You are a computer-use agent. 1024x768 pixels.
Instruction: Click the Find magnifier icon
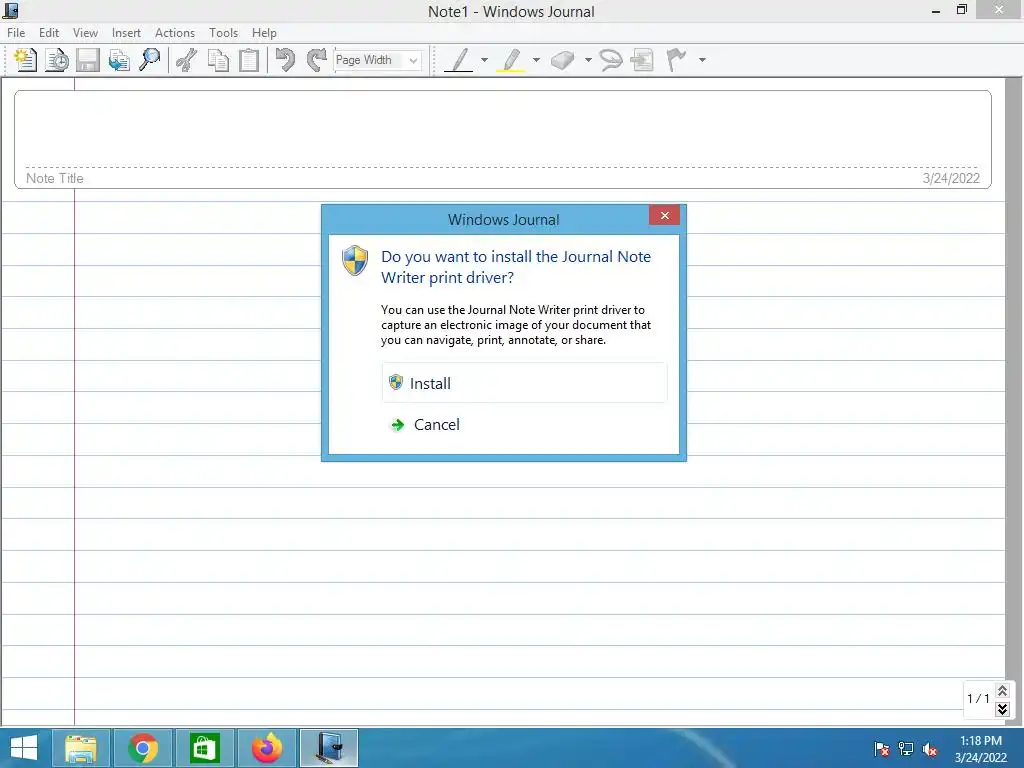pyautogui.click(x=150, y=60)
